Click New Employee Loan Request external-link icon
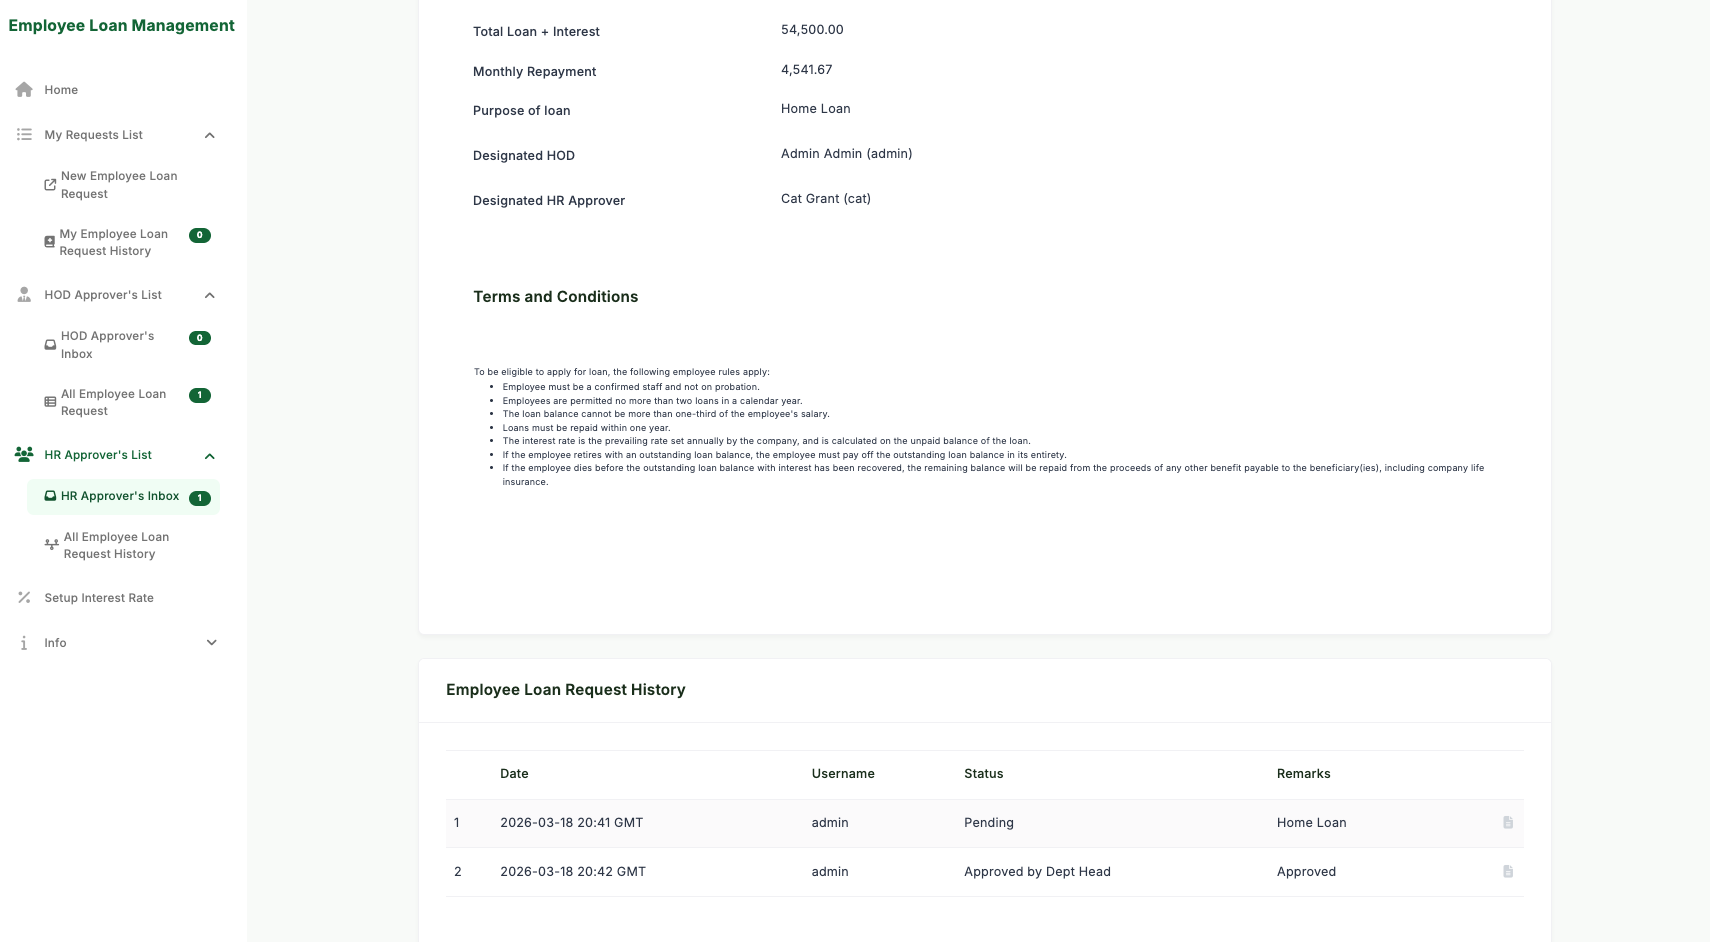Screen dimensions: 1710x942 (x=50, y=185)
